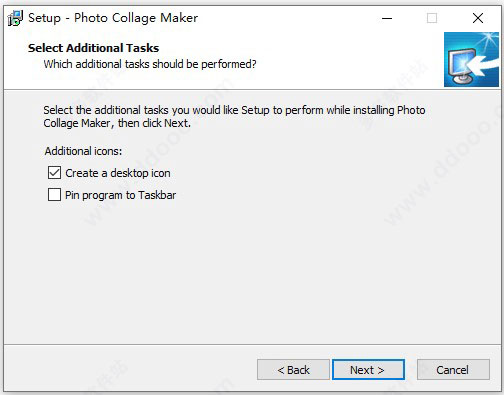
Task: Minimize the setup window
Action: [387, 18]
